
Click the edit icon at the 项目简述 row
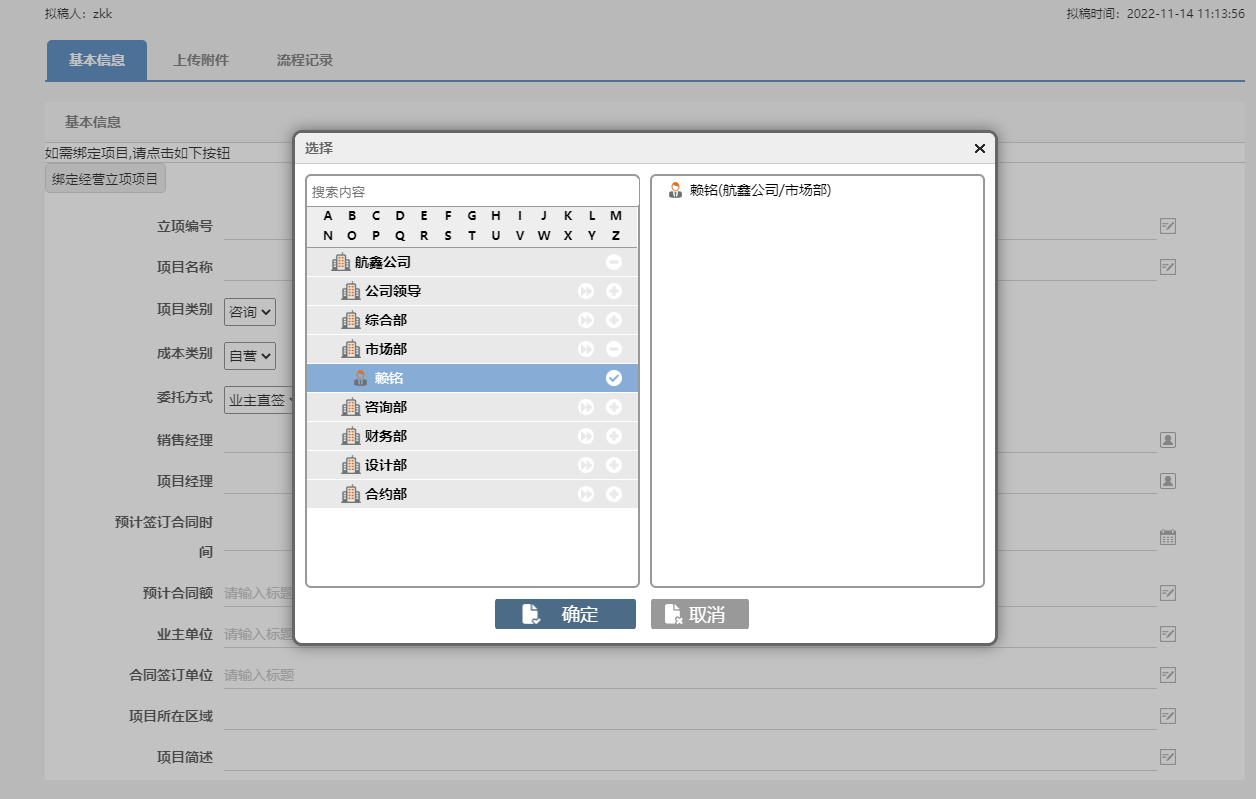coord(1167,757)
